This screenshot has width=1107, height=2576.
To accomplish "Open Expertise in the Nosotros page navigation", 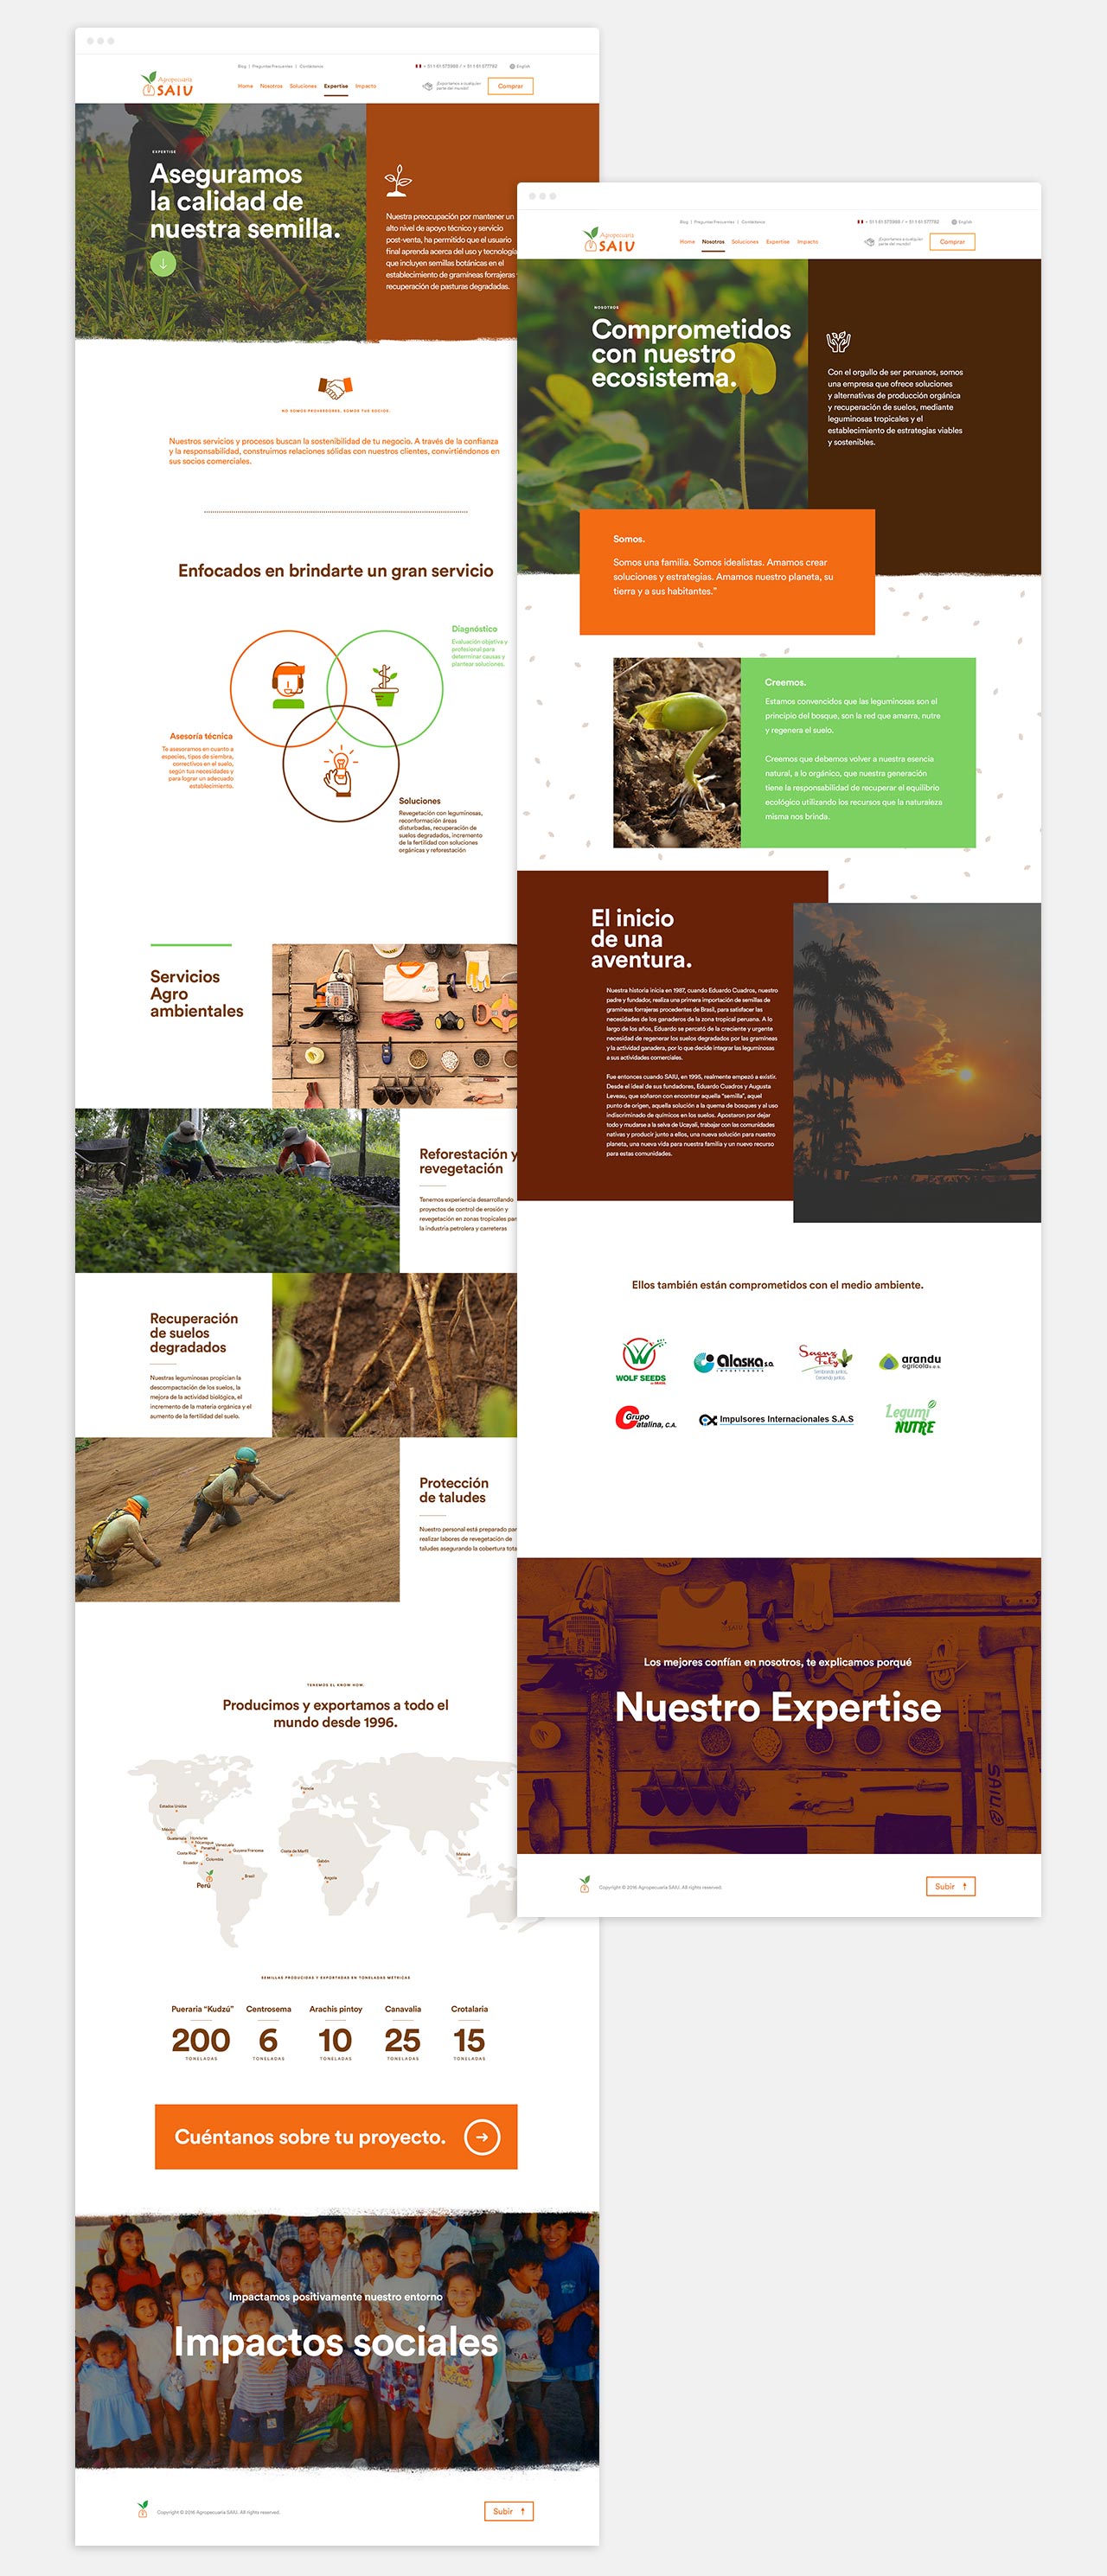I will tap(778, 242).
